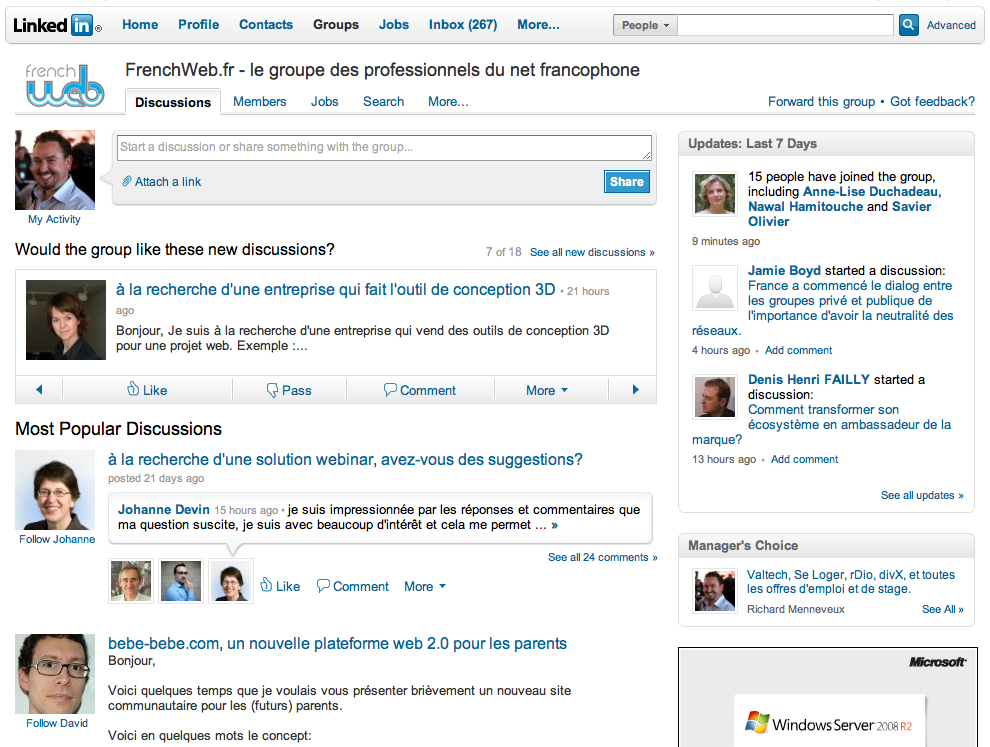Click Follow David link
The image size is (990, 747).
click(x=57, y=723)
